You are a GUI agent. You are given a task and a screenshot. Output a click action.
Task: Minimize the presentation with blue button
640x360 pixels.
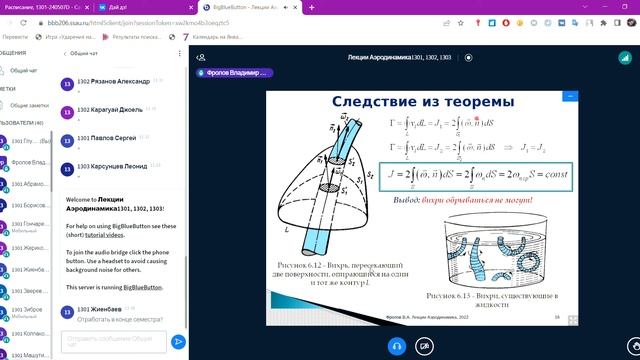[x=570, y=96]
